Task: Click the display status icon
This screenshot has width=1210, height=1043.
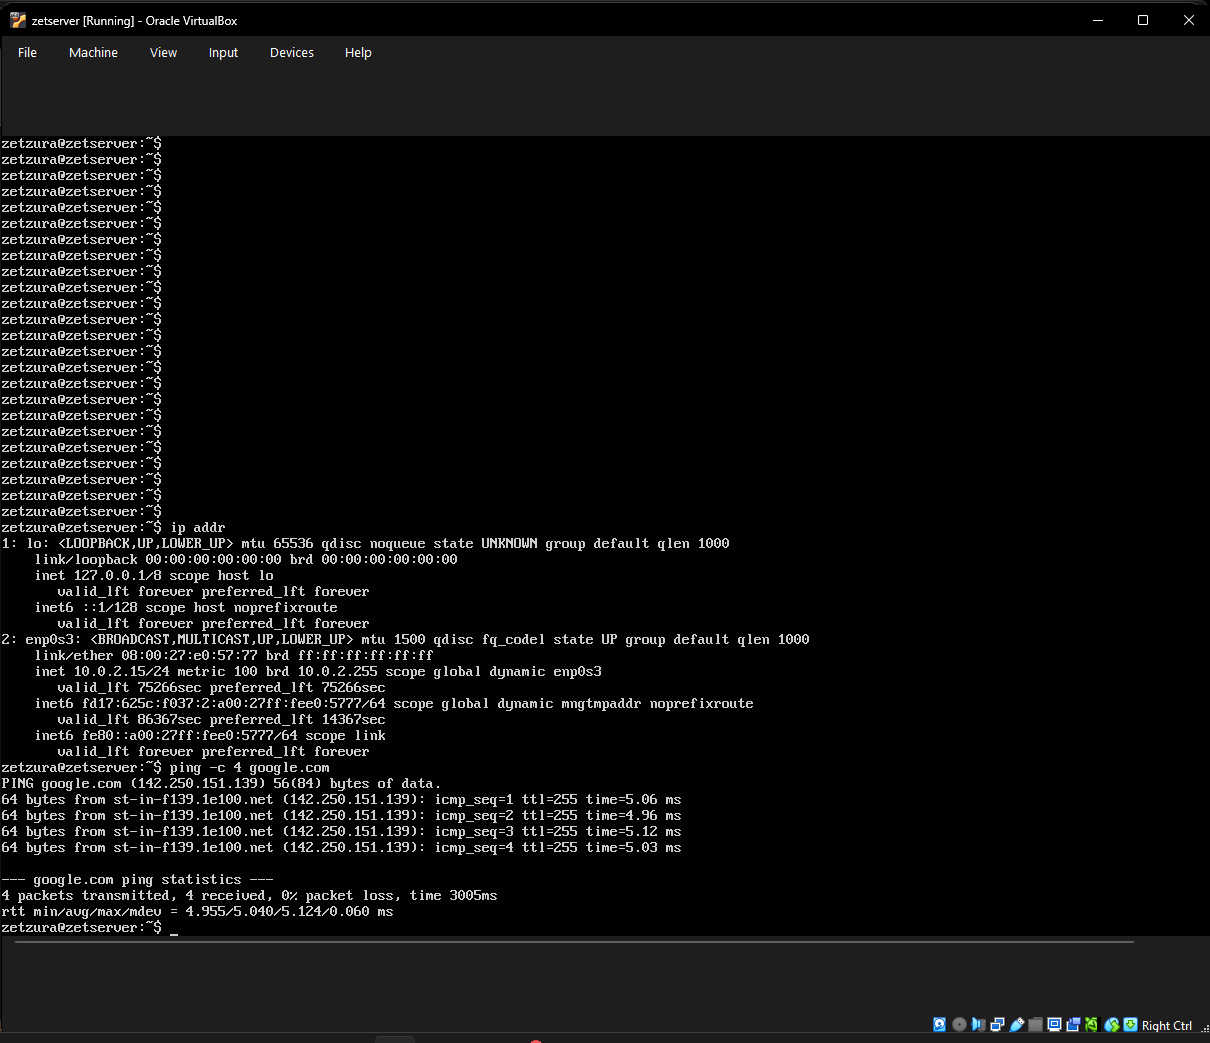Action: point(1054,1024)
